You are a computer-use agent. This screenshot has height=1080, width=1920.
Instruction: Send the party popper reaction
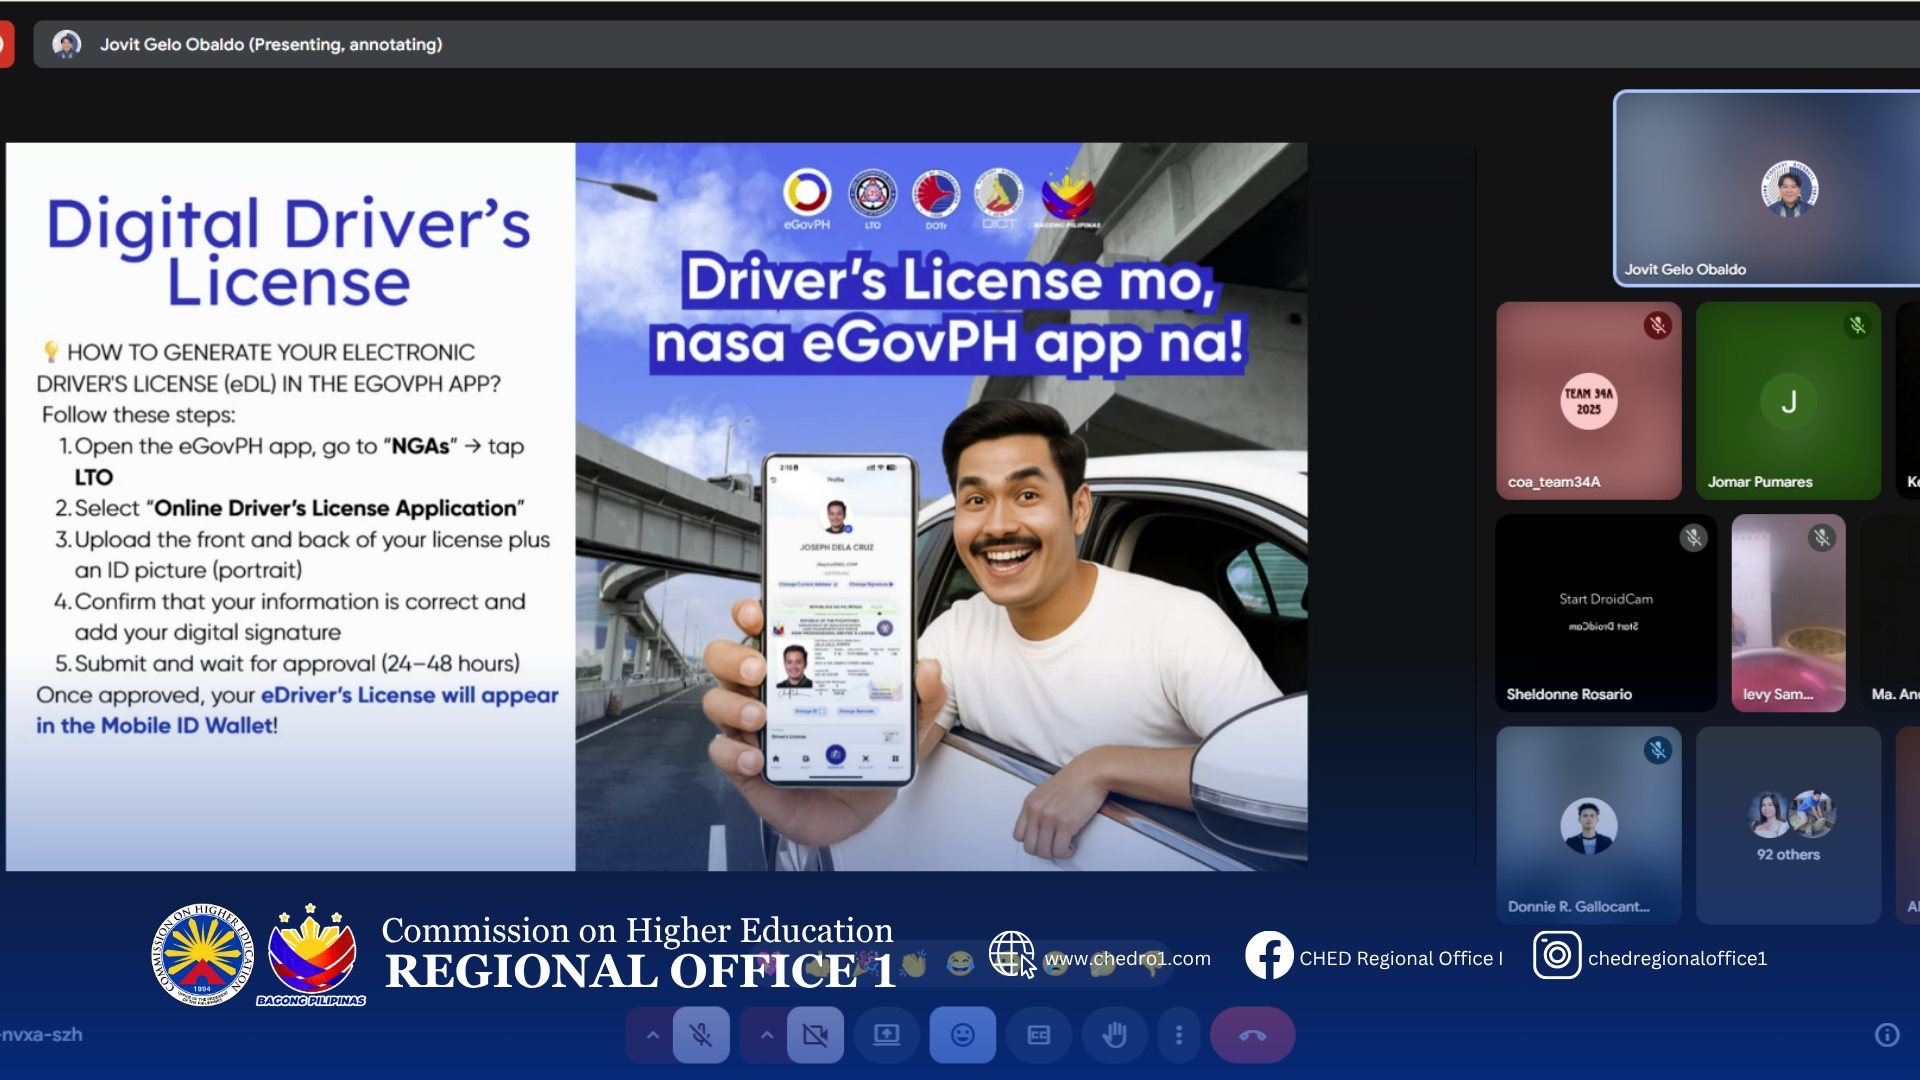click(865, 964)
